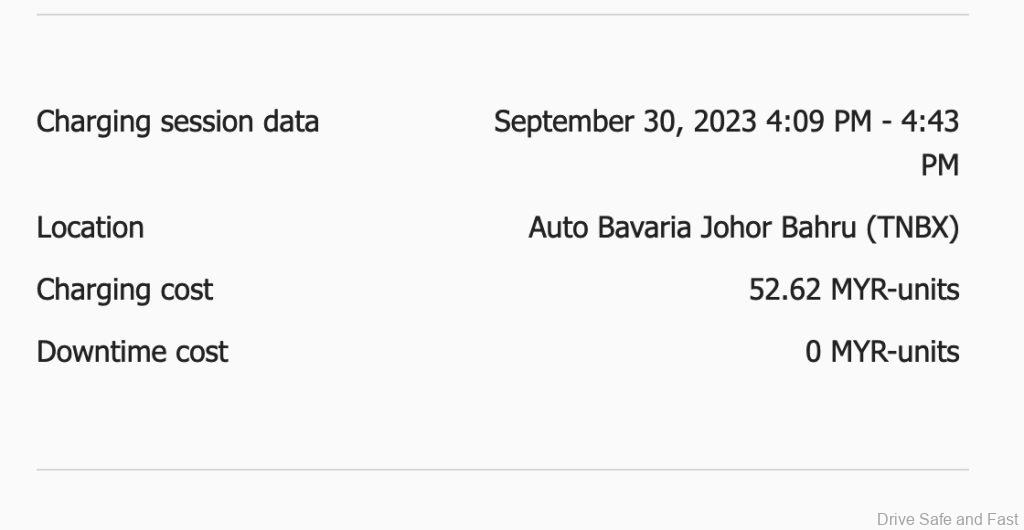The width and height of the screenshot is (1024, 530).
Task: Click the "Charging cost" label
Action: tap(125, 290)
